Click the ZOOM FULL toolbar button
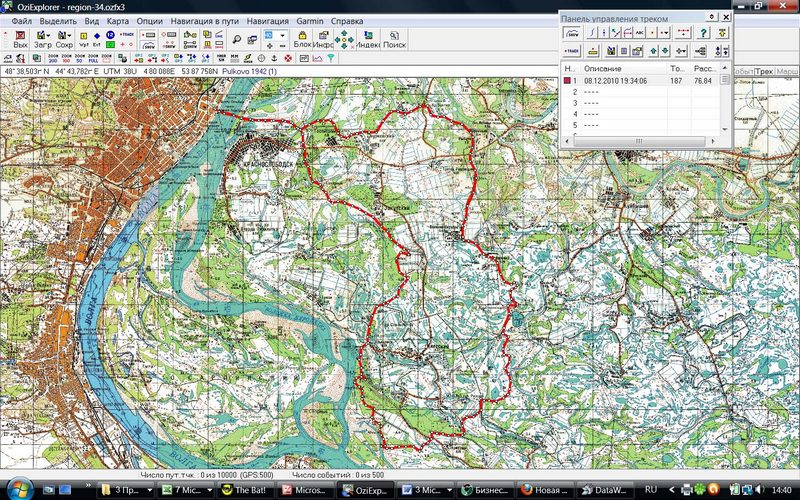The height and width of the screenshot is (500, 800). tap(93, 58)
